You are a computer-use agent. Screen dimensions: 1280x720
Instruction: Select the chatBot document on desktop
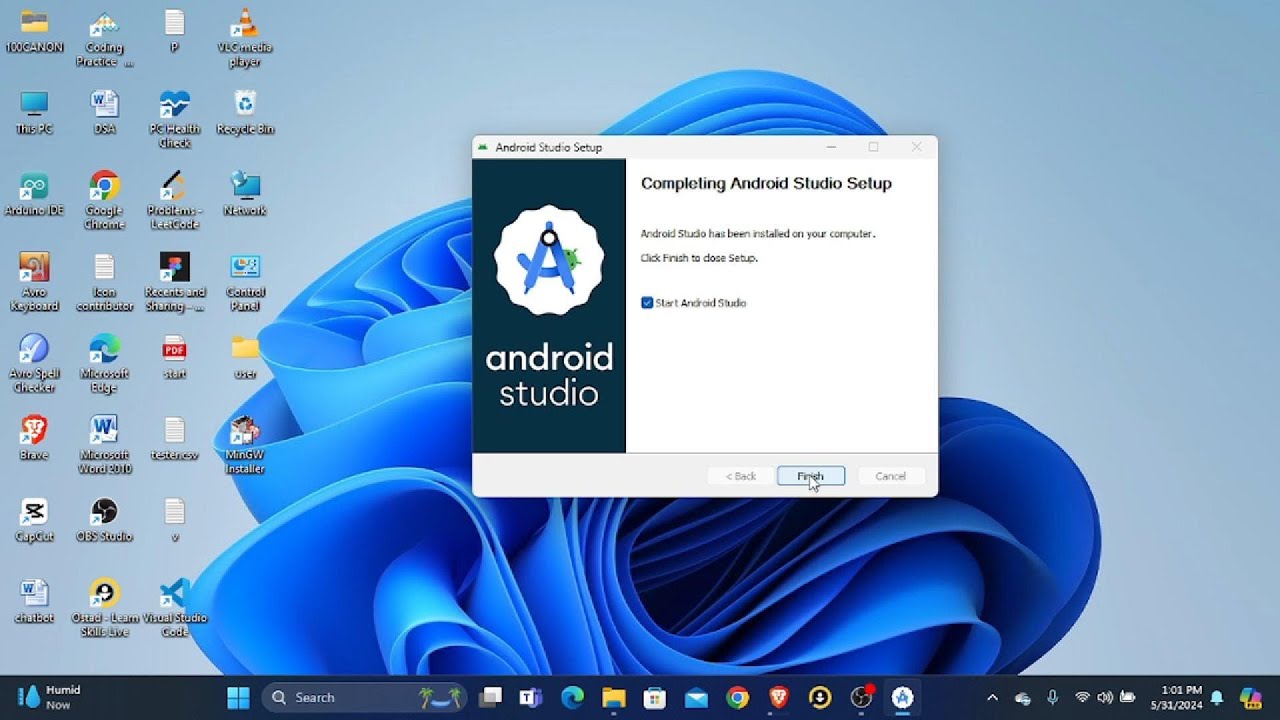[x=35, y=602]
